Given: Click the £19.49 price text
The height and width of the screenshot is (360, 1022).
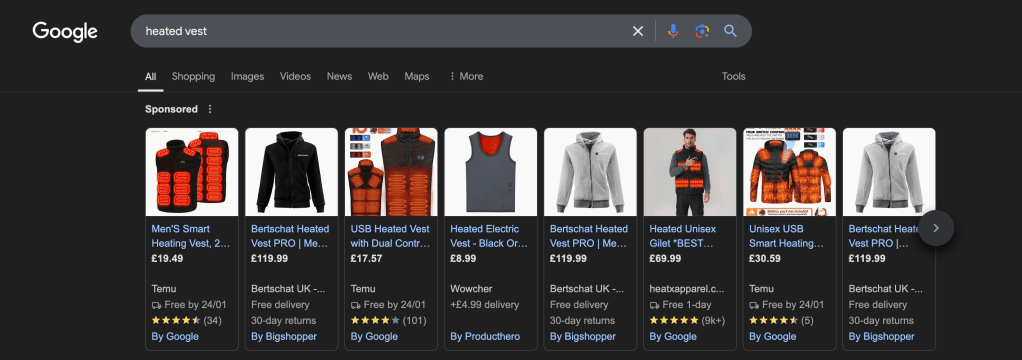Looking at the screenshot, I should (167, 258).
